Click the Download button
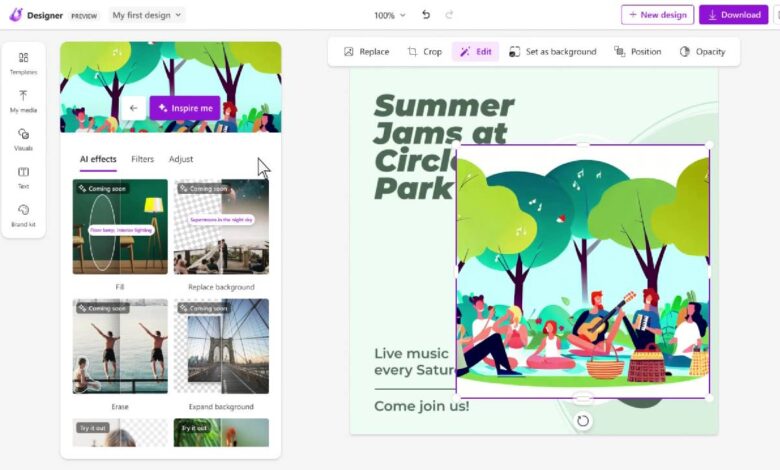780x470 pixels. [x=733, y=15]
